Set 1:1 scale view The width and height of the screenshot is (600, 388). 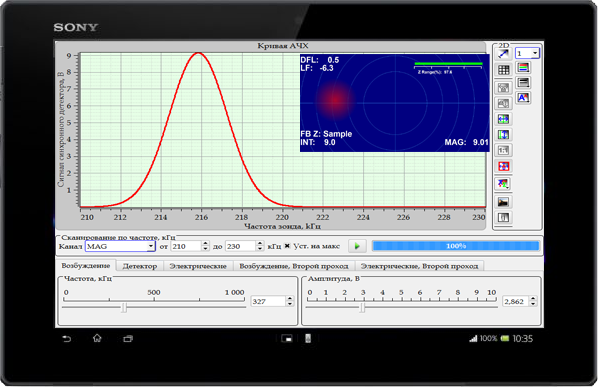504,151
